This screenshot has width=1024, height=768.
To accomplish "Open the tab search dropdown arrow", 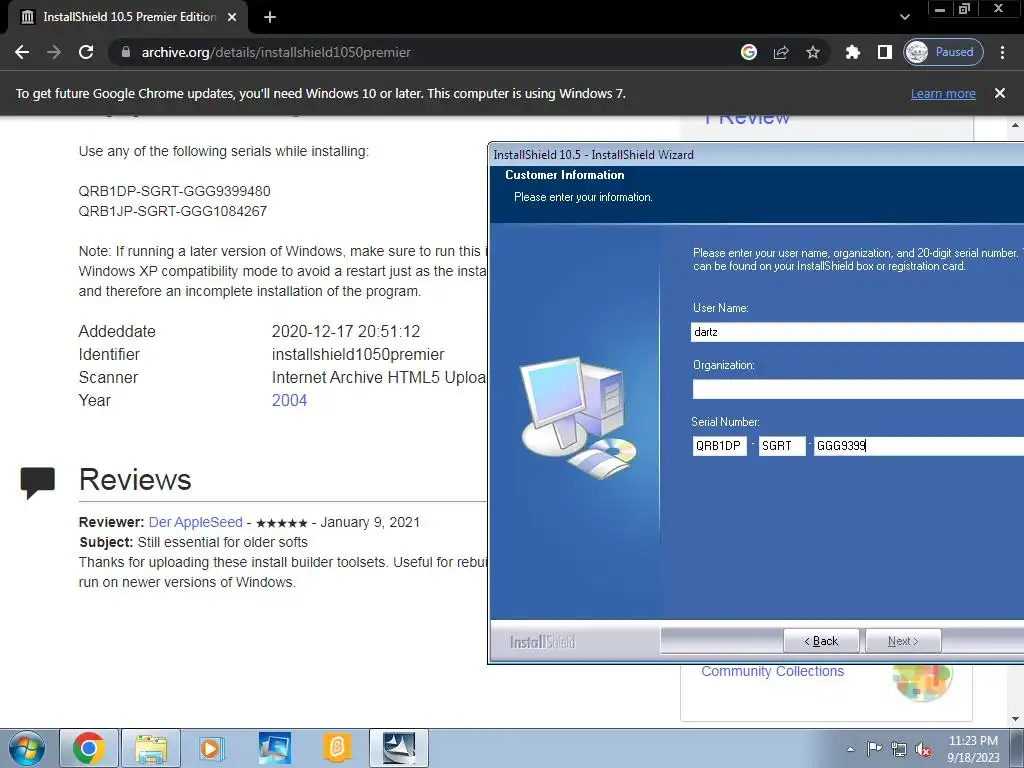I will coord(904,17).
